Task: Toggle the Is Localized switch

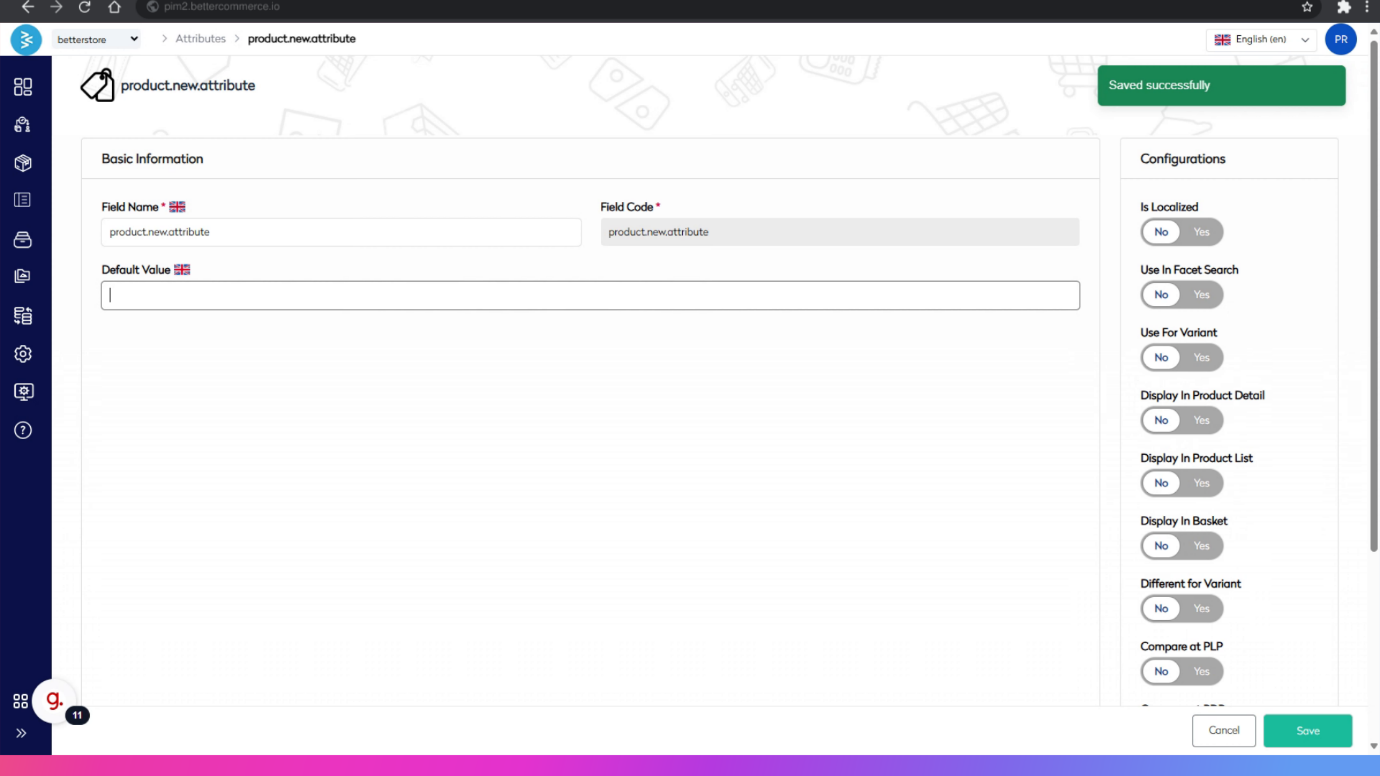Action: click(1181, 232)
